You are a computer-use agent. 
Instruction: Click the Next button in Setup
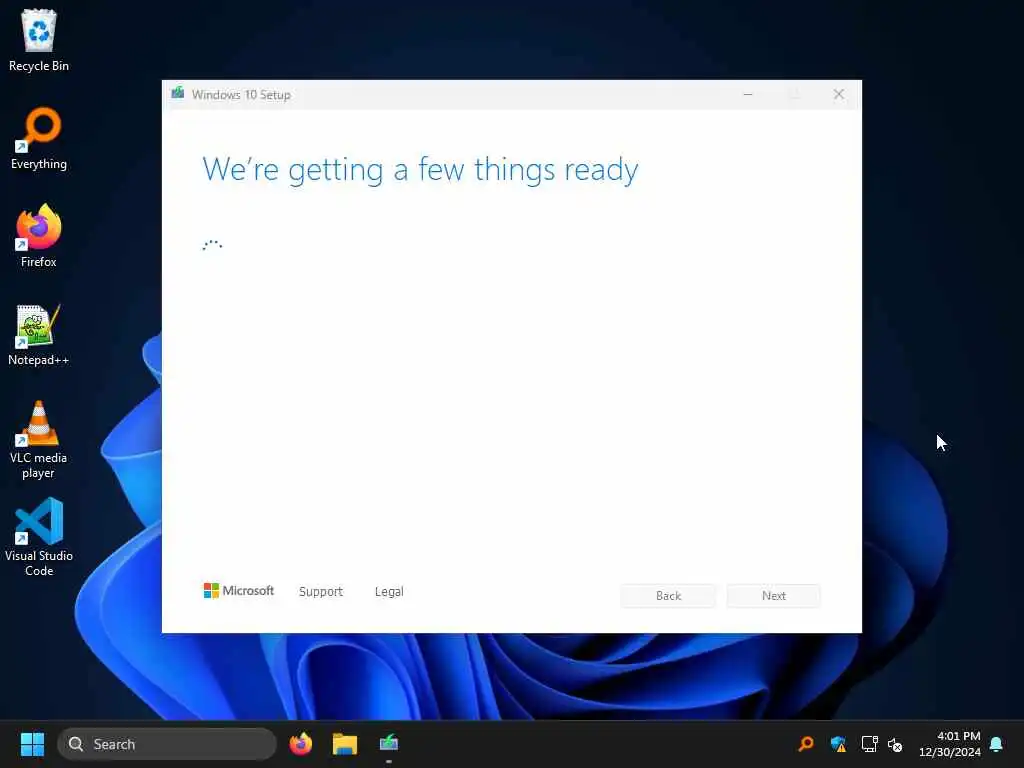[x=774, y=596]
